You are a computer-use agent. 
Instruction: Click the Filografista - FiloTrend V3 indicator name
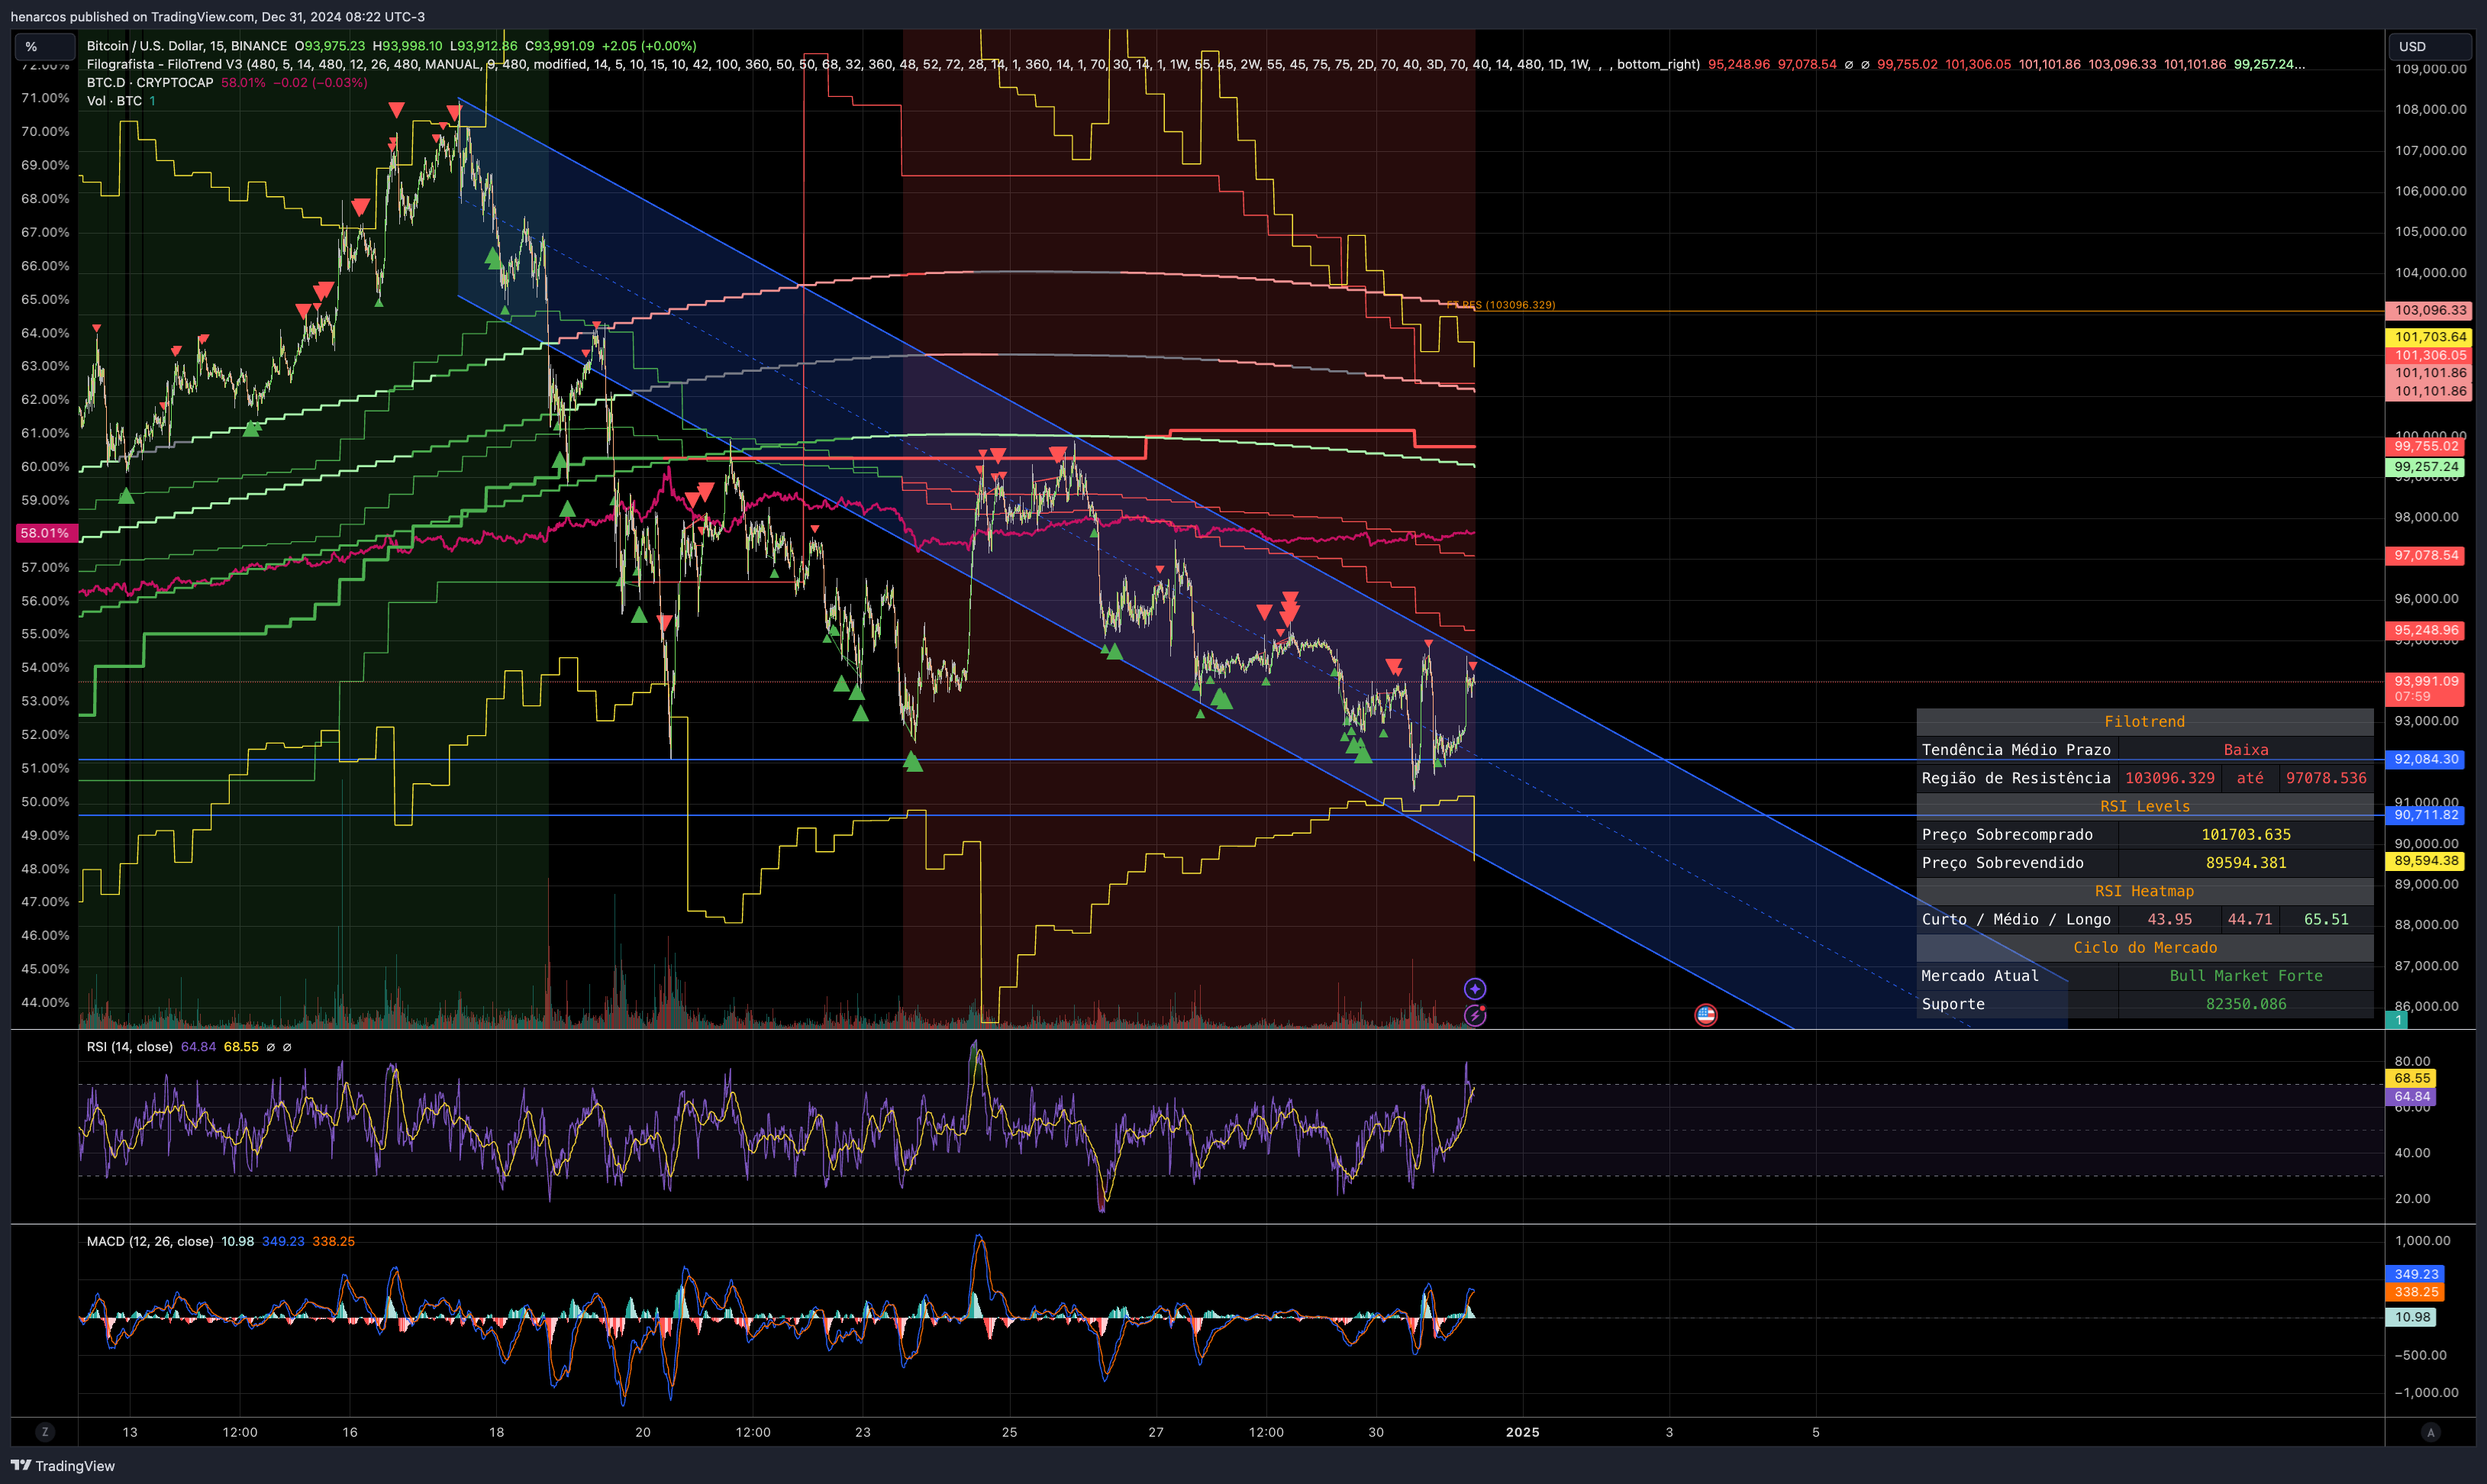(x=164, y=64)
